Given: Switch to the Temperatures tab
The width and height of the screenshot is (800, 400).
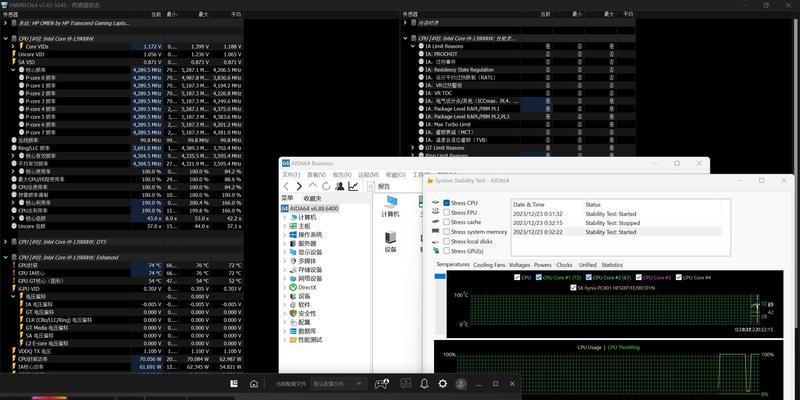Looking at the screenshot, I should tap(453, 264).
